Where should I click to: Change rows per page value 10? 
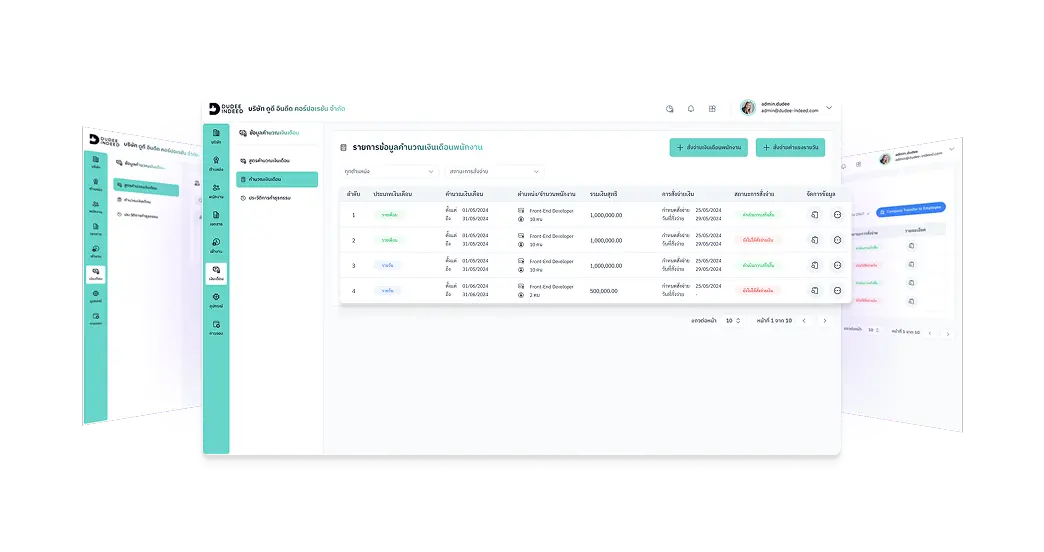734,321
